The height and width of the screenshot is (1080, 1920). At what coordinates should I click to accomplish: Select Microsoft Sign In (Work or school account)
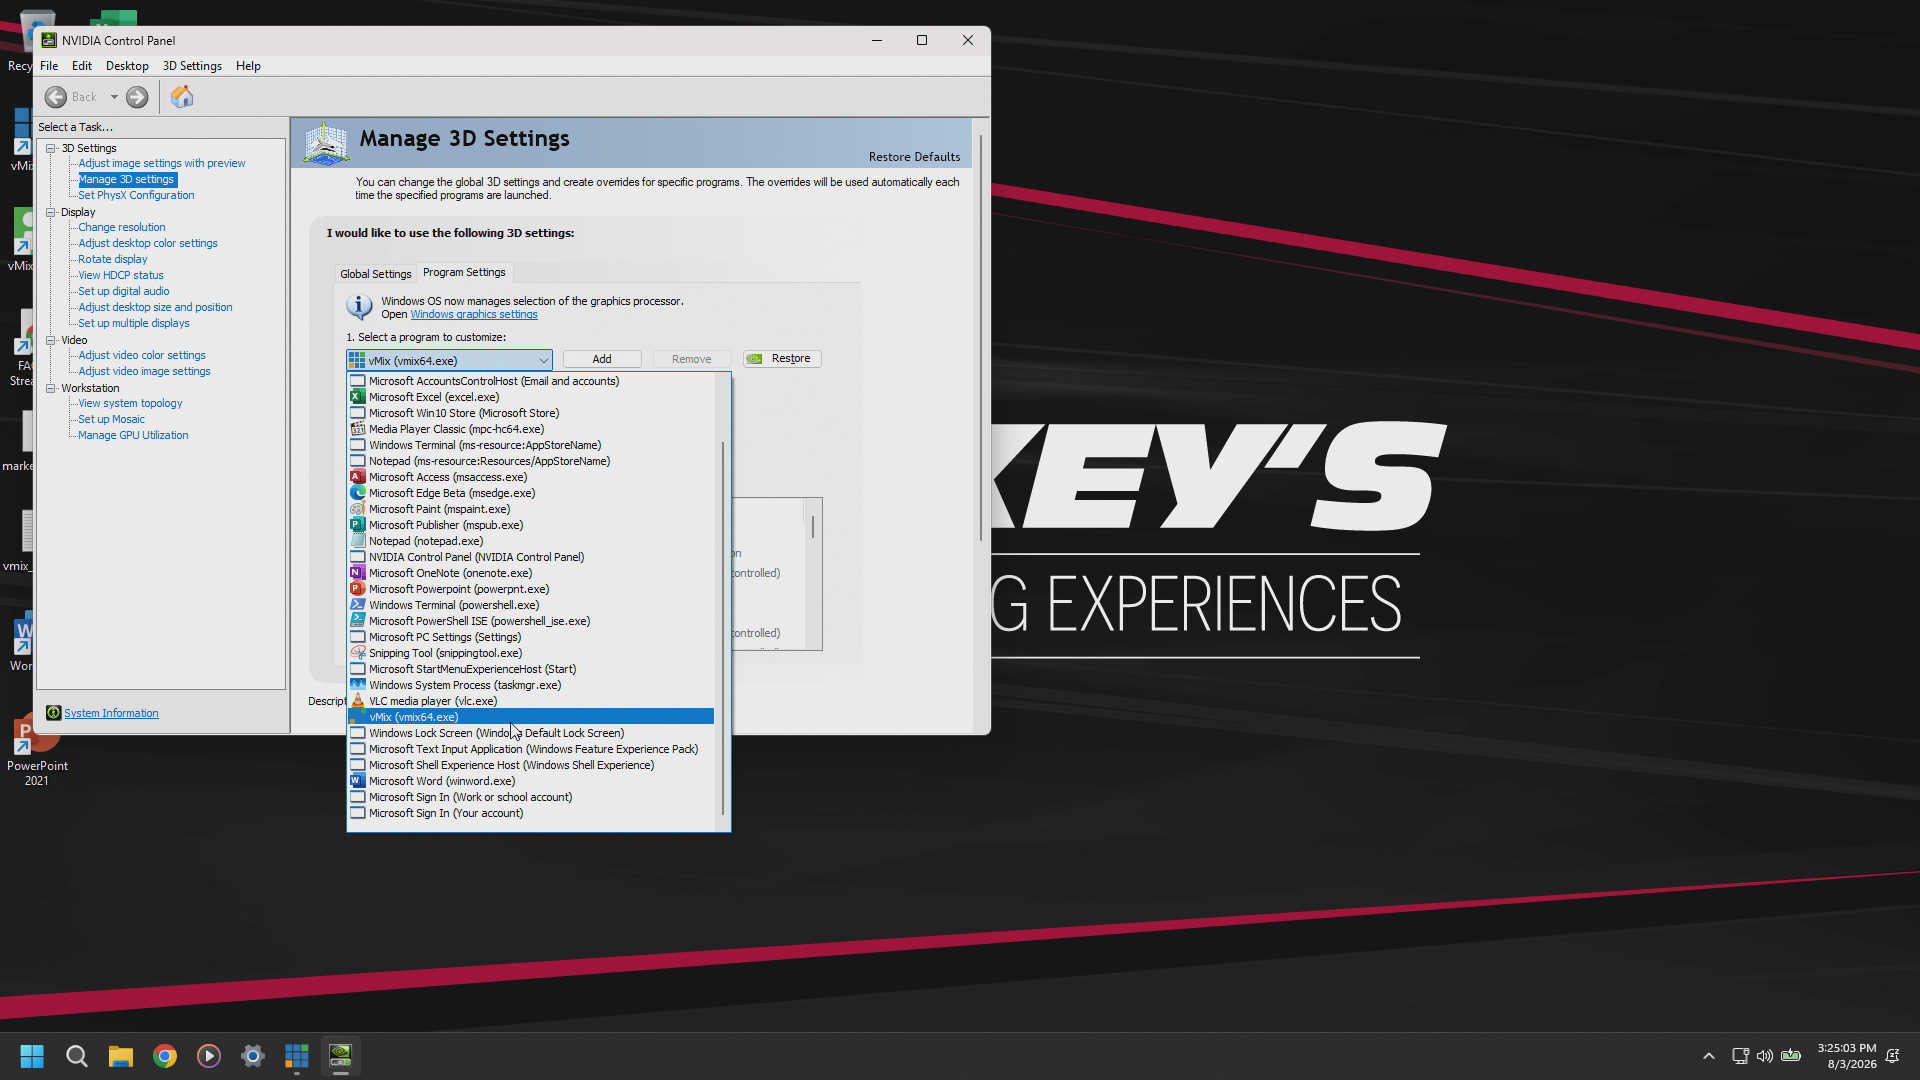tap(531, 797)
